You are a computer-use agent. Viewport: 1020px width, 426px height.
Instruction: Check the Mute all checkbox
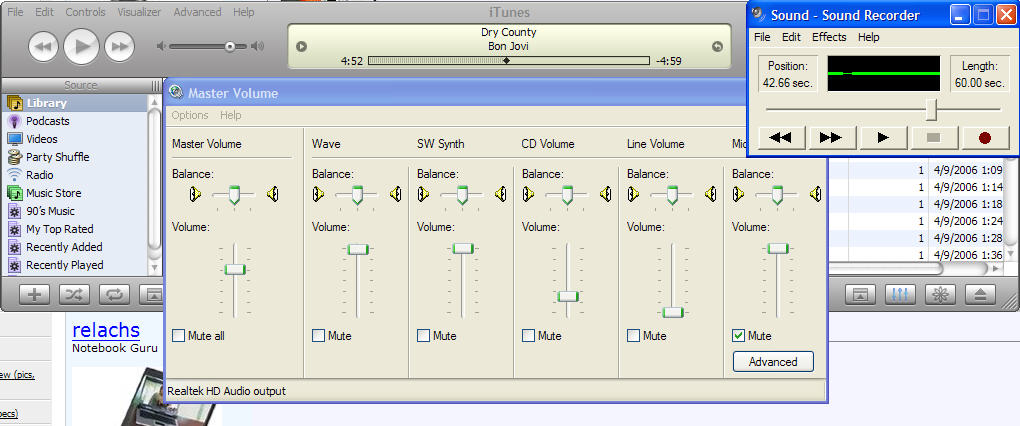point(179,336)
